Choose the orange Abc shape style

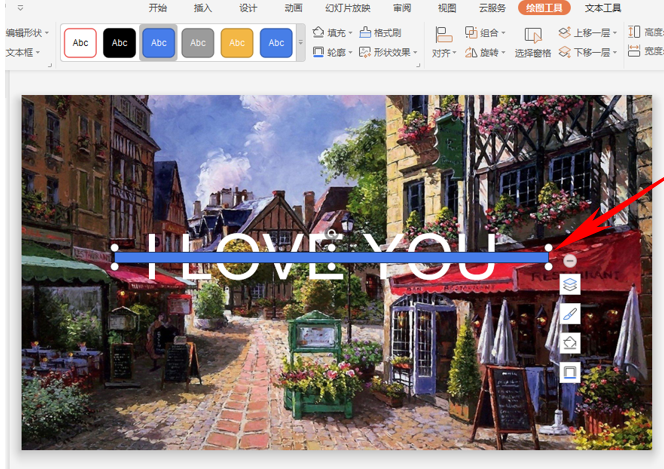pos(237,43)
